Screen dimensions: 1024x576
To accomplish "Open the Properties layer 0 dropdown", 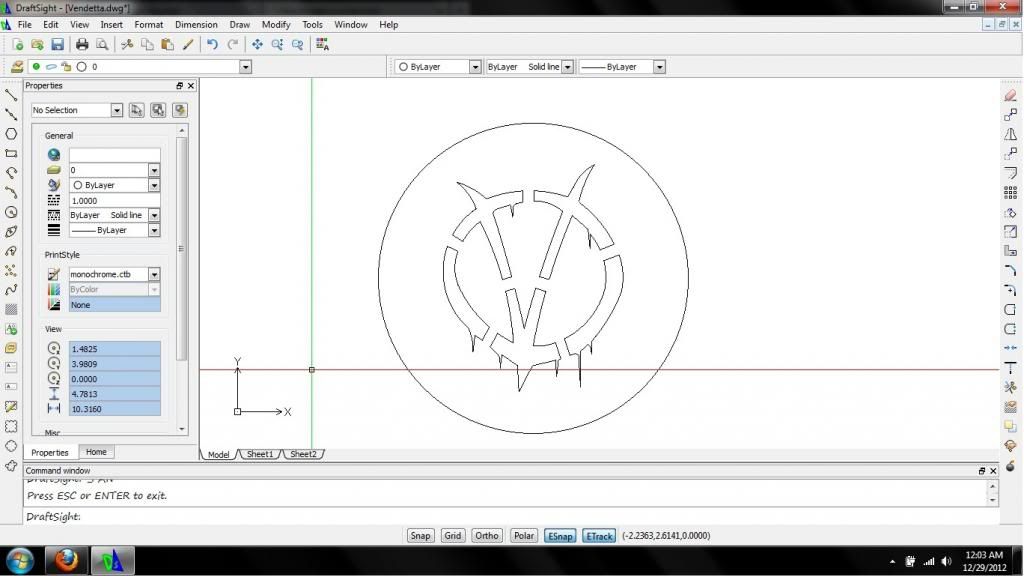I will (154, 170).
